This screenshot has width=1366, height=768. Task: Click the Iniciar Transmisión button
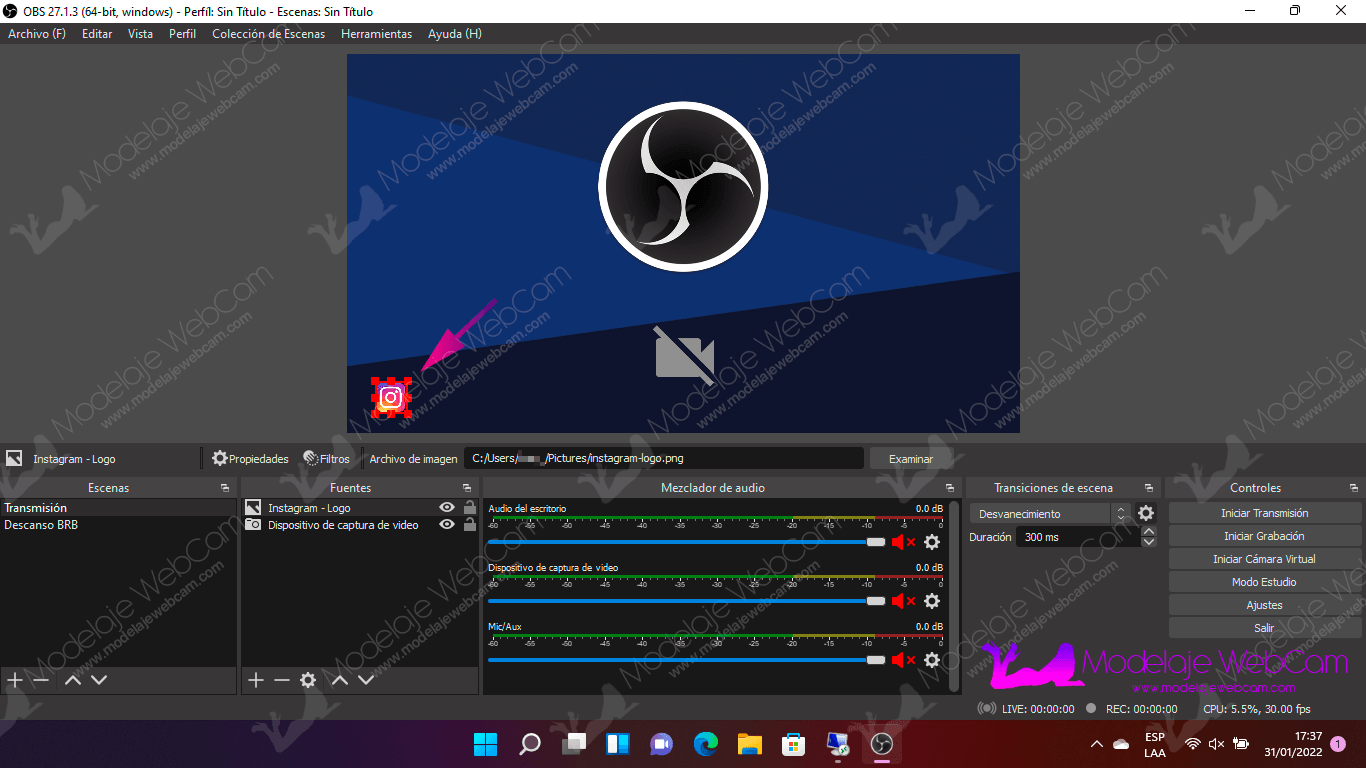click(x=1264, y=513)
